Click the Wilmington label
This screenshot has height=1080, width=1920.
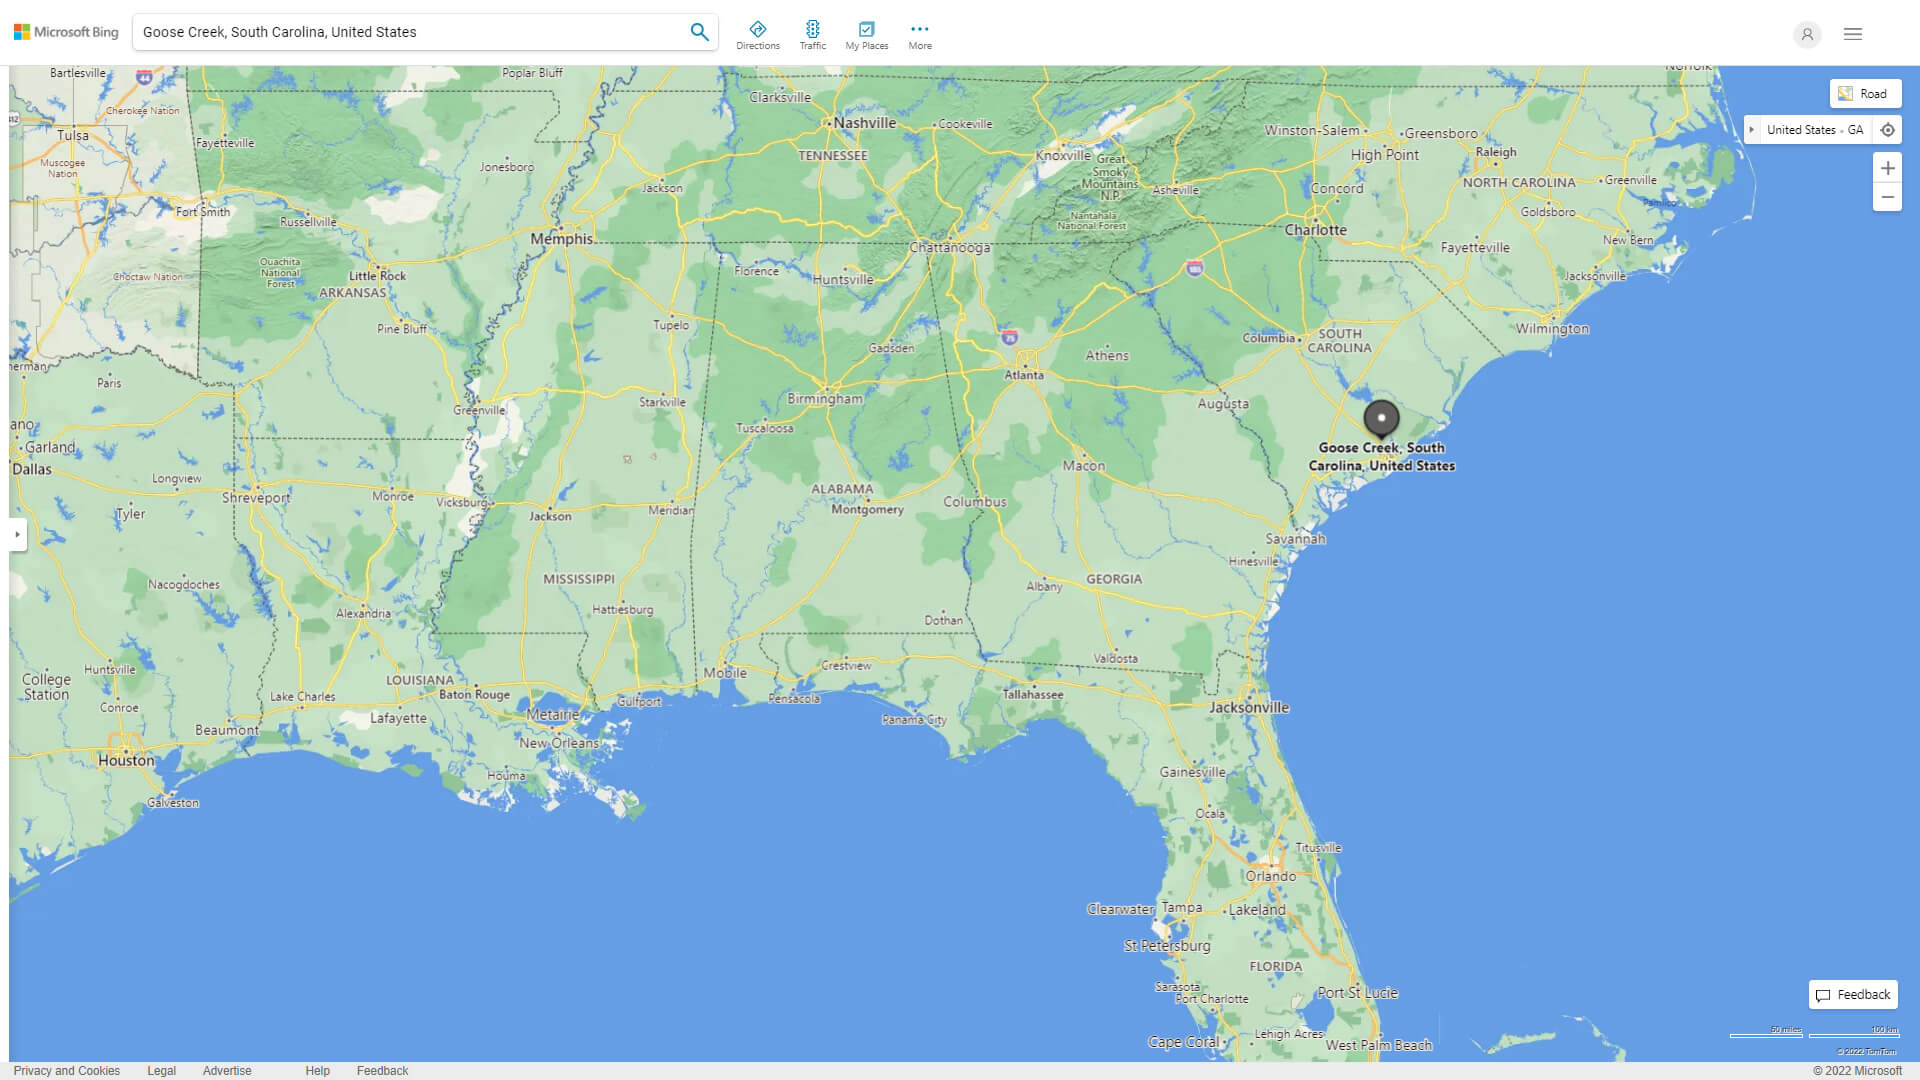(x=1552, y=329)
